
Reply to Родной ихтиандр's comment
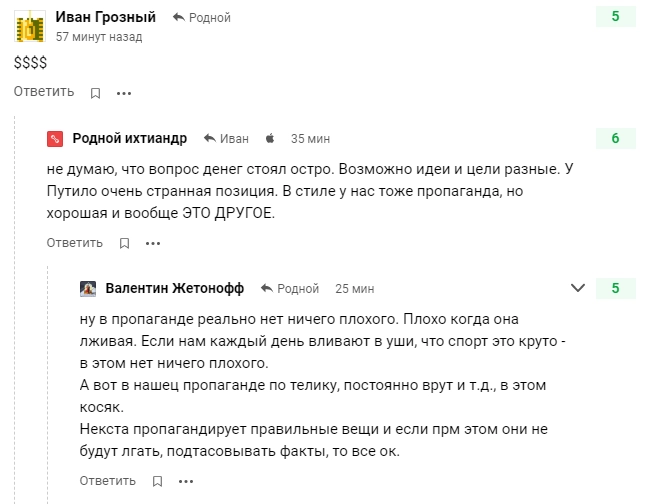pyautogui.click(x=75, y=243)
